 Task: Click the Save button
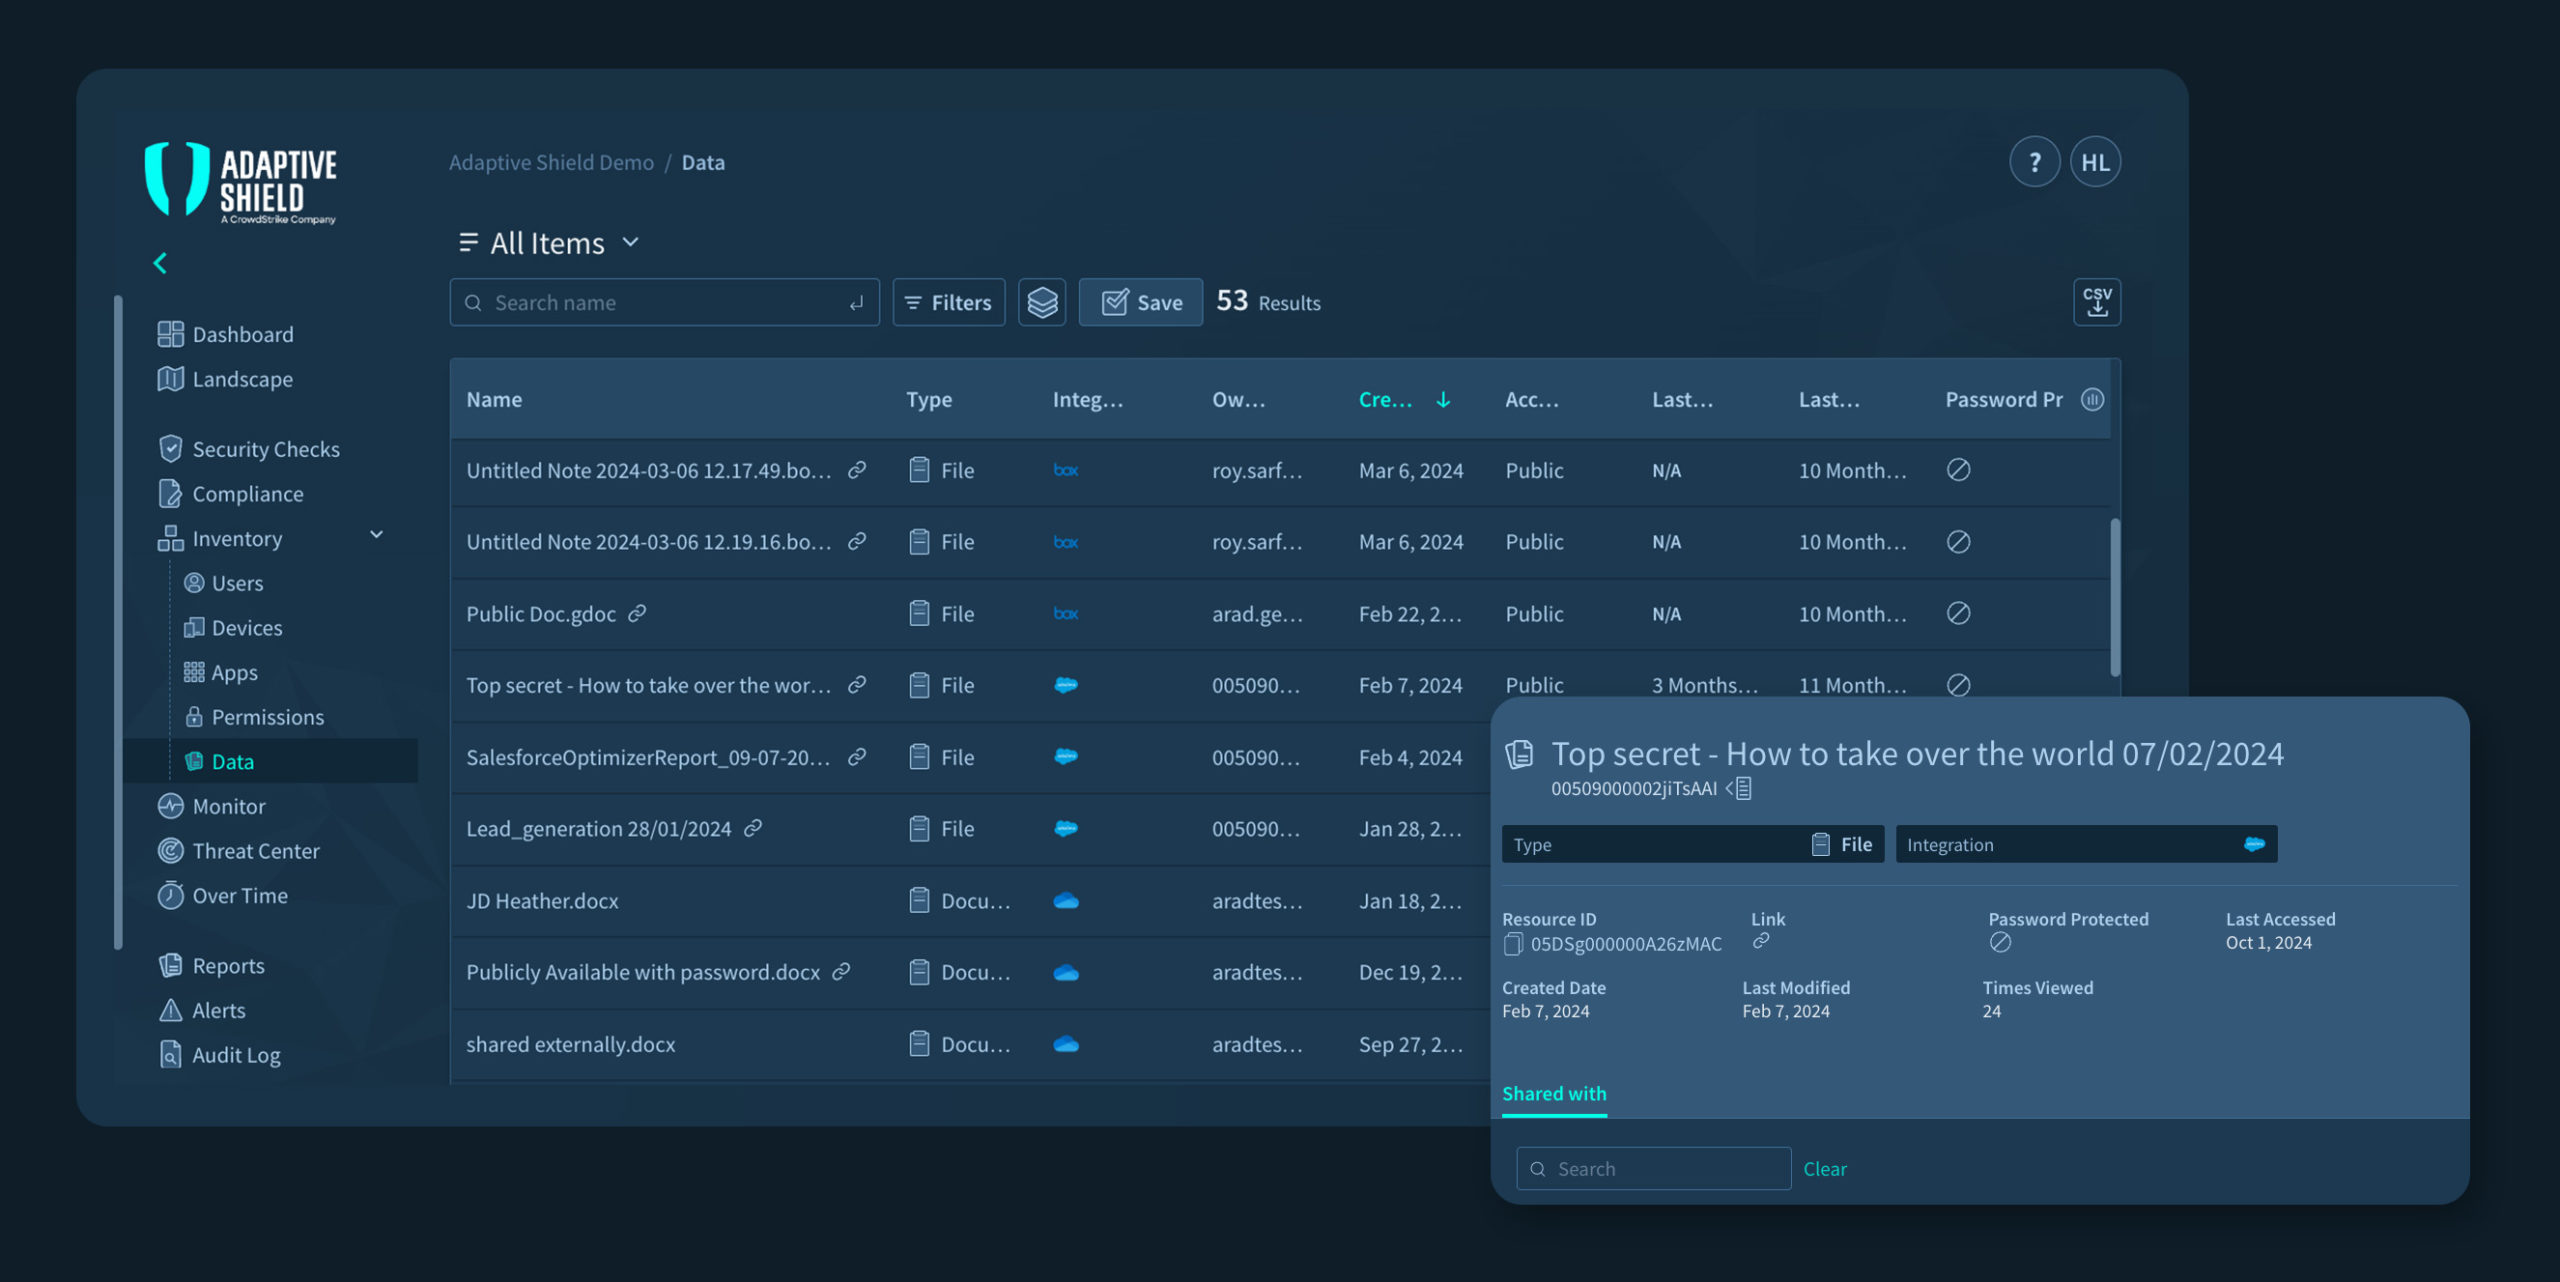tap(1141, 302)
